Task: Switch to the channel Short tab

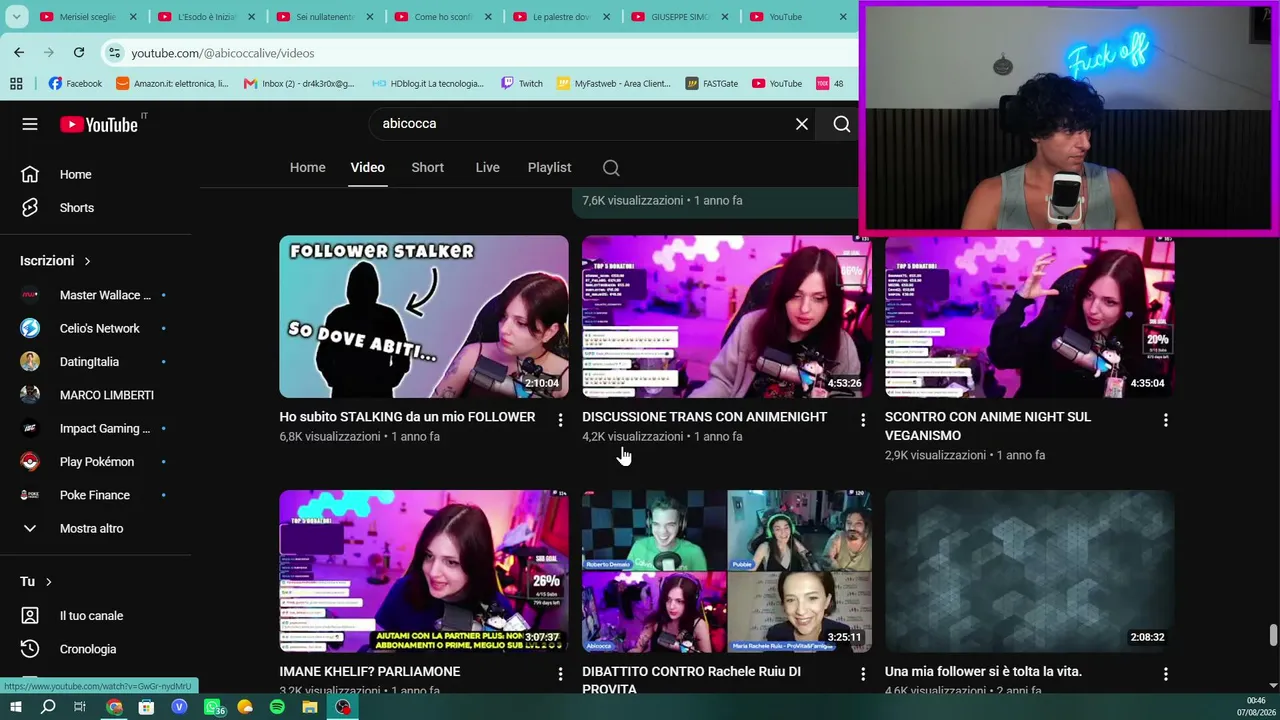Action: point(427,168)
